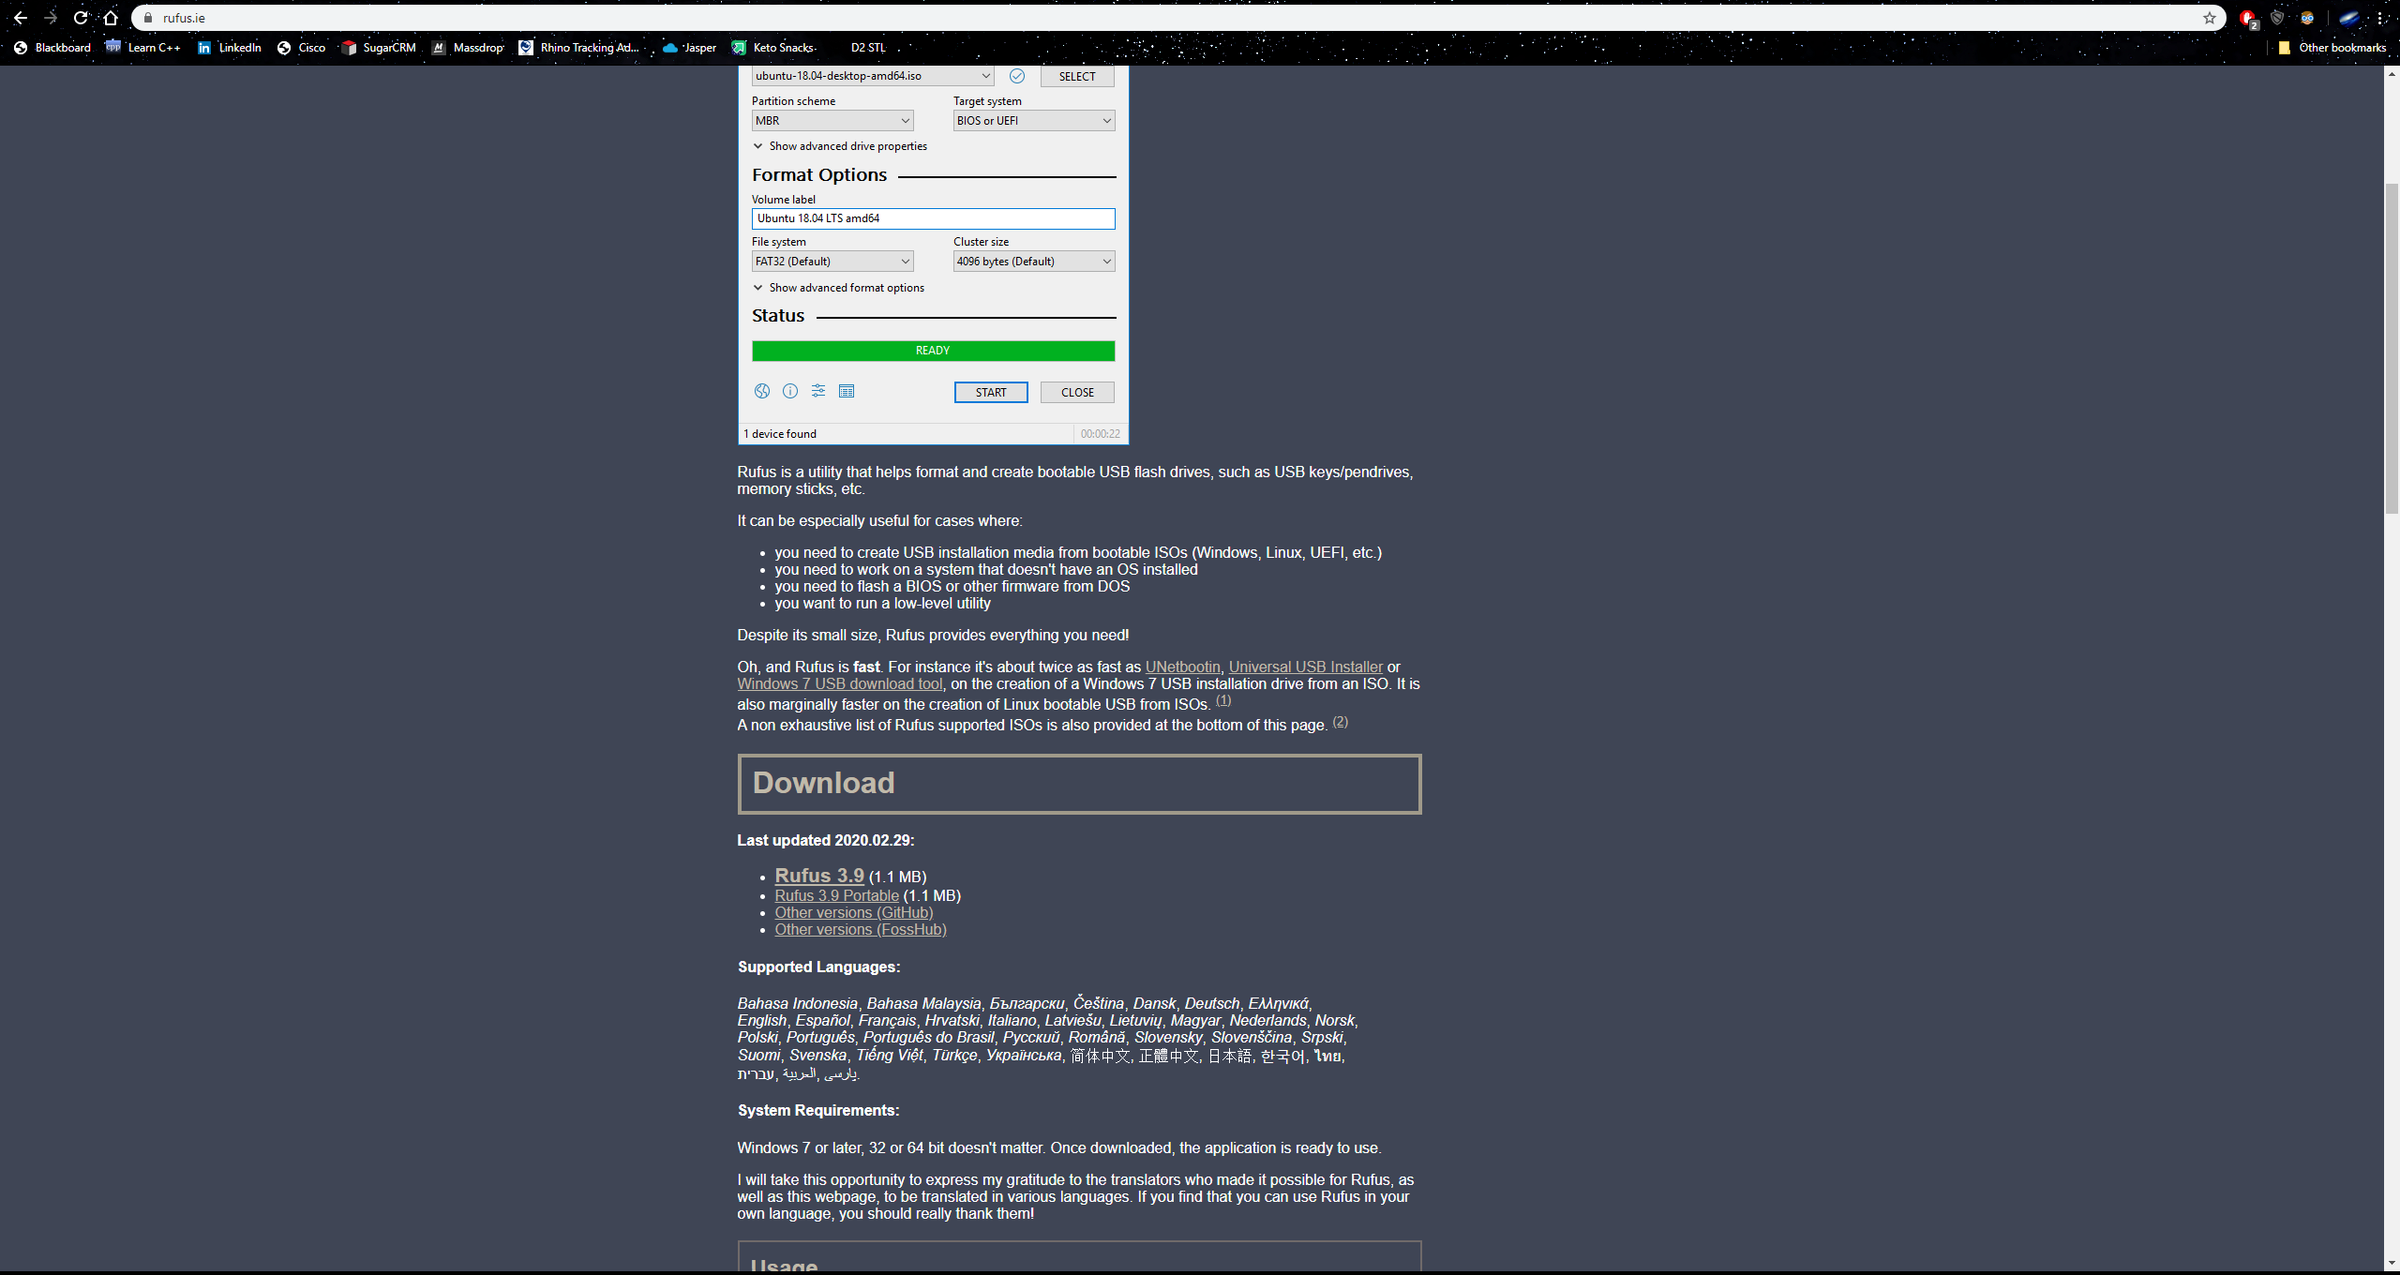Click inside the Volume label field
Screen dimensions: 2400x1275
933,218
